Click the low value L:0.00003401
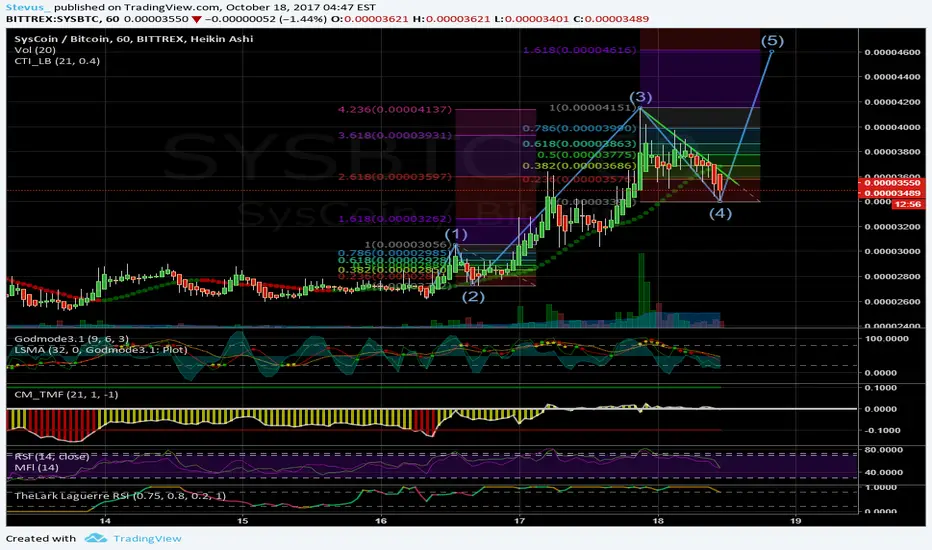The width and height of the screenshot is (932, 550). [533, 19]
